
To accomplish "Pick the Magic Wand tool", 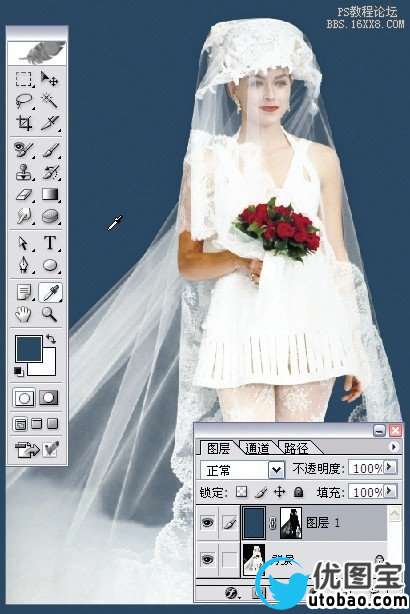I will (x=50, y=101).
